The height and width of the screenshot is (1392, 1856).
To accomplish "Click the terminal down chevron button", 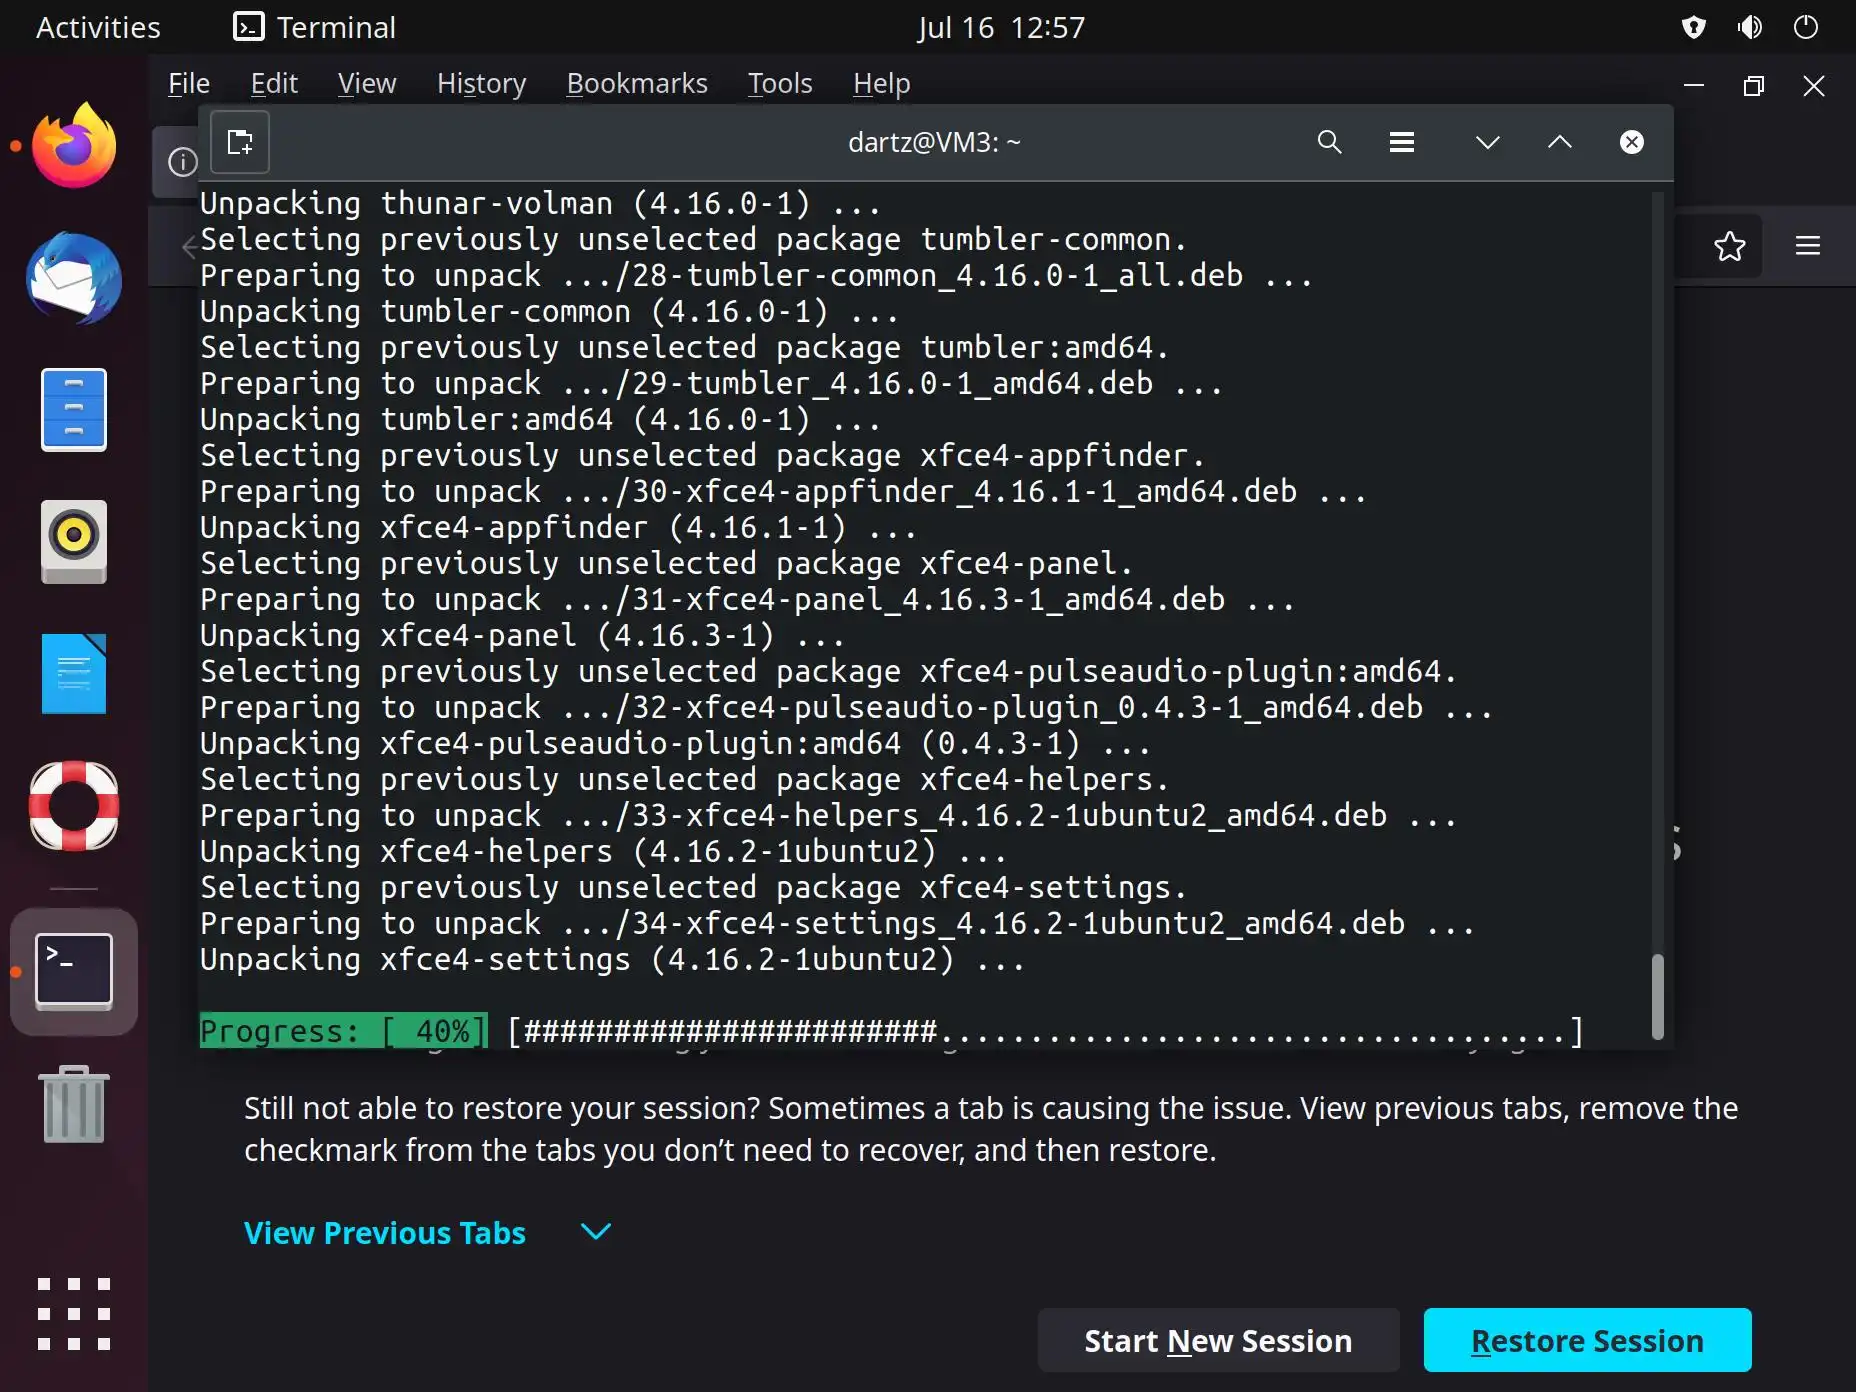I will [x=1488, y=142].
